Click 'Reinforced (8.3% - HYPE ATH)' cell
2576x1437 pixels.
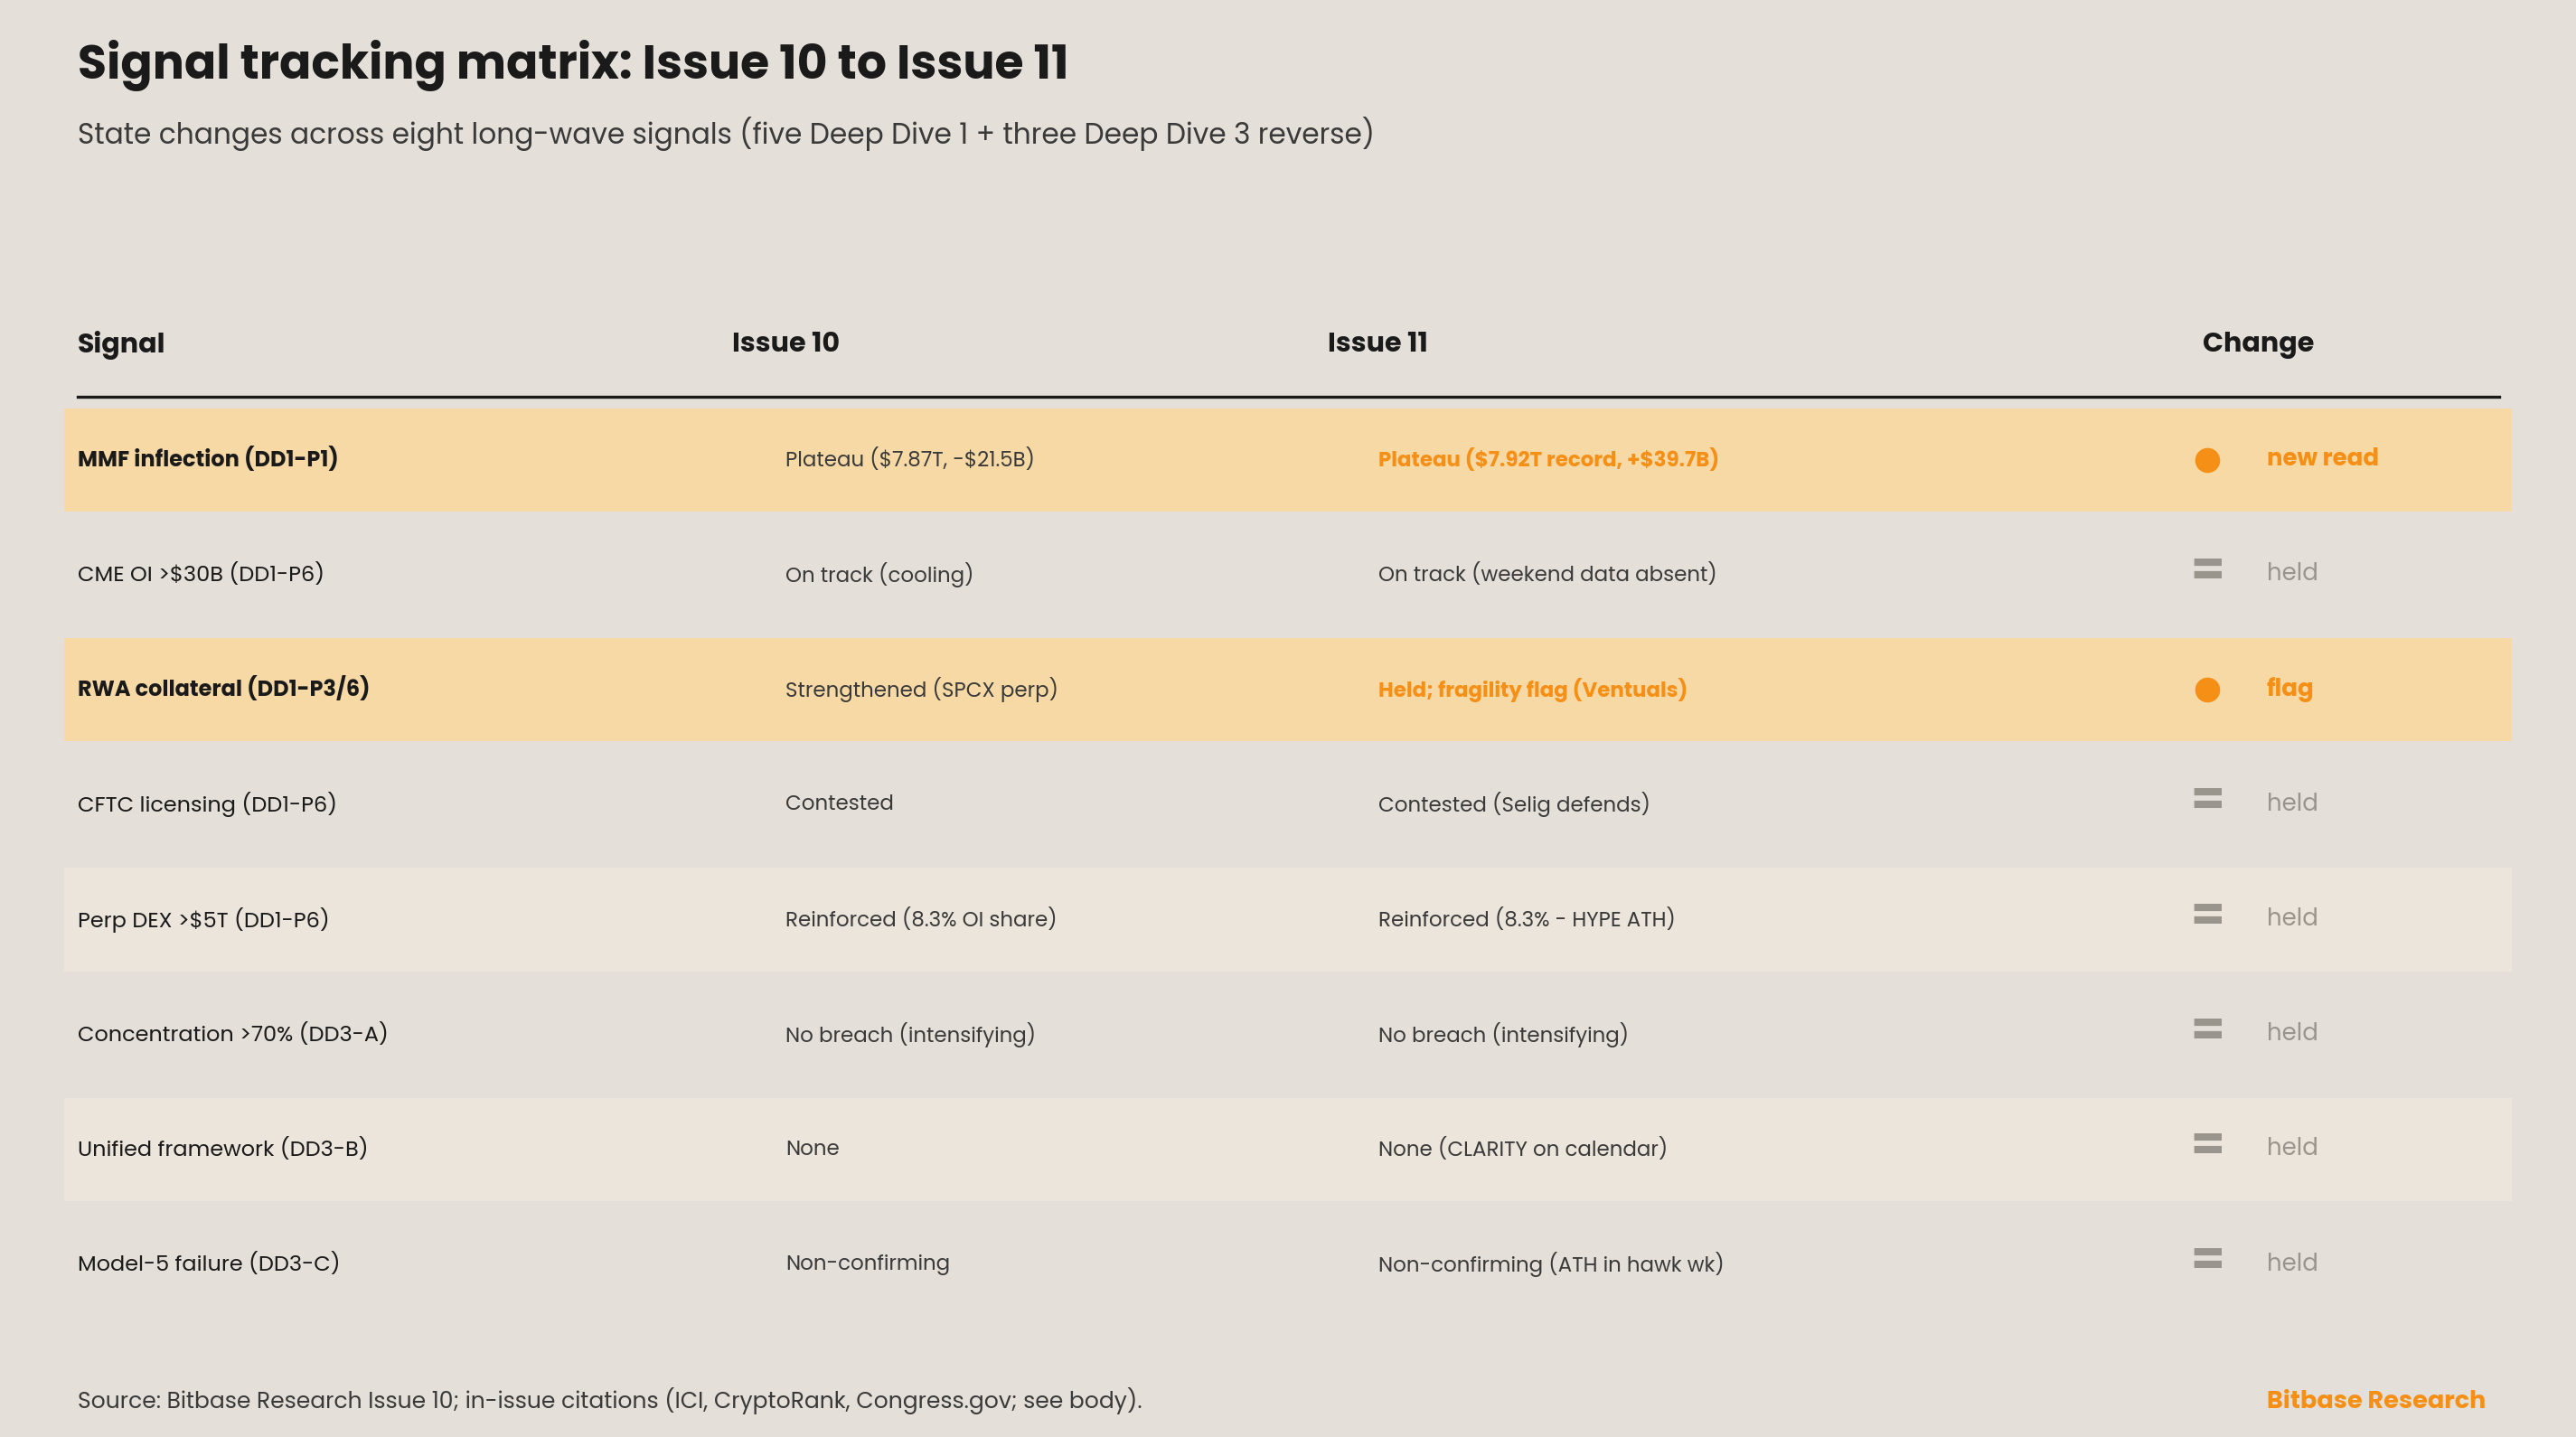(1526, 919)
